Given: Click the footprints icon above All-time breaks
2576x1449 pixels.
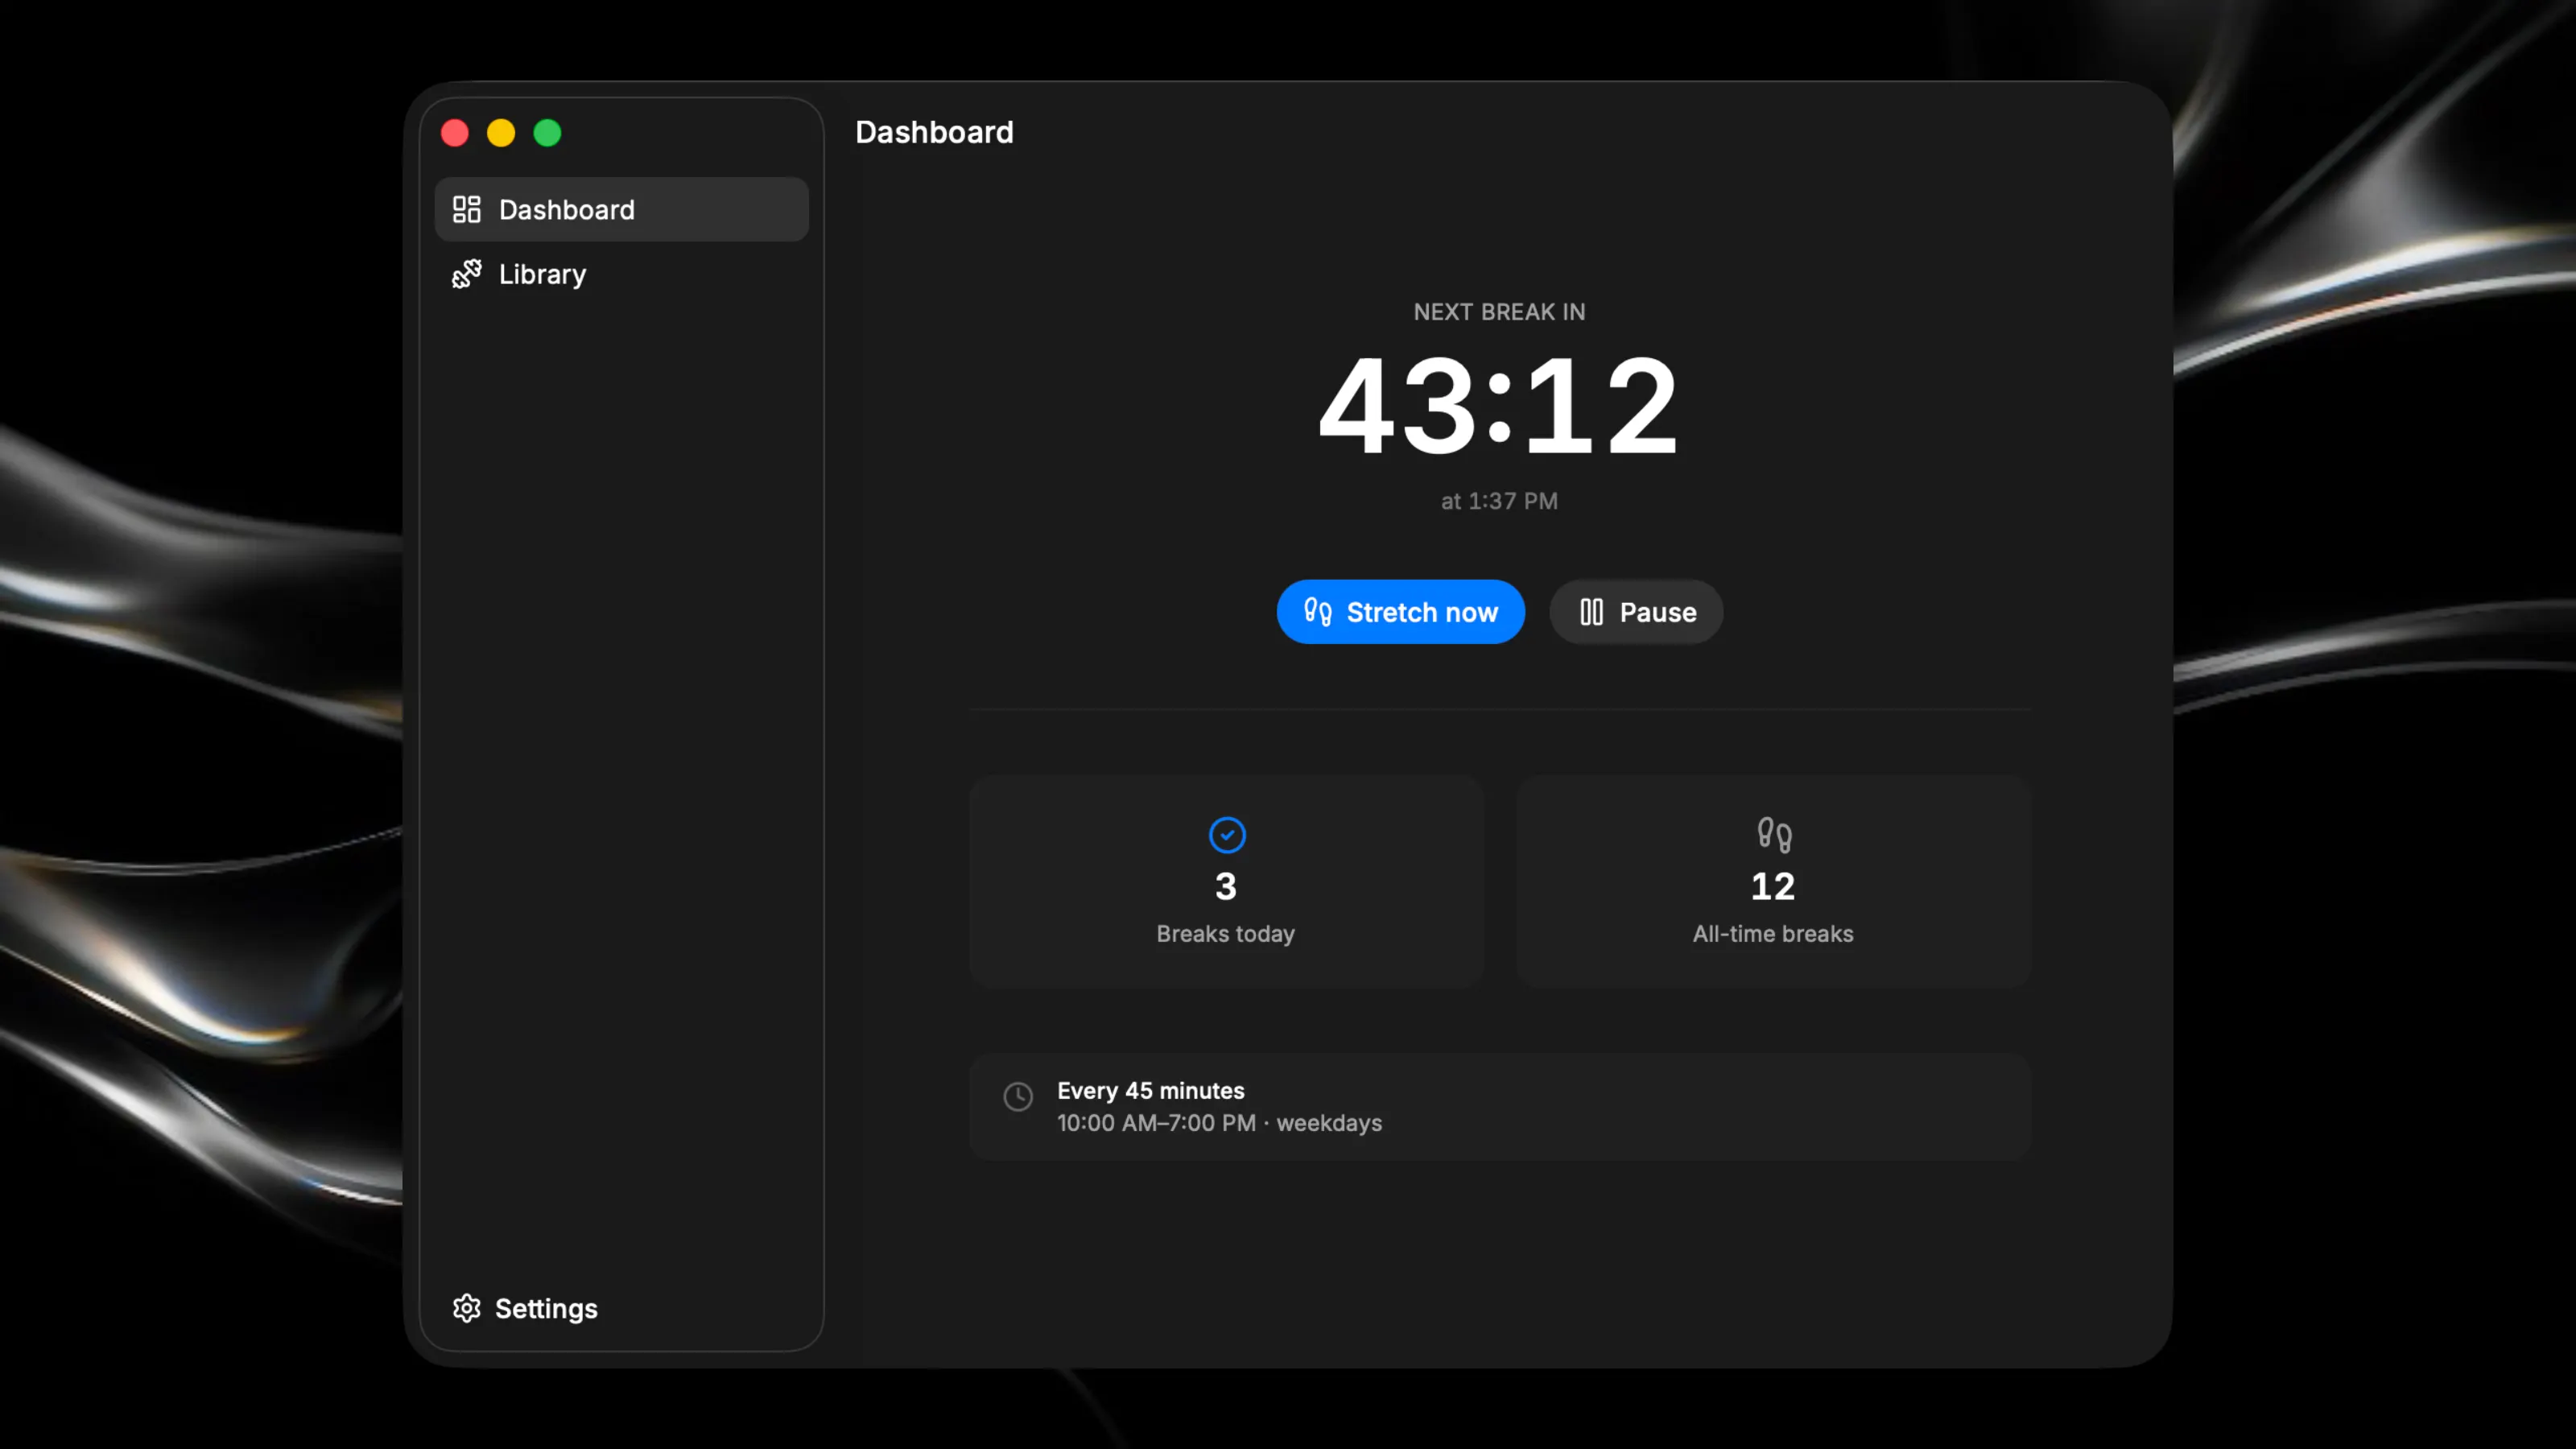Looking at the screenshot, I should [1774, 835].
